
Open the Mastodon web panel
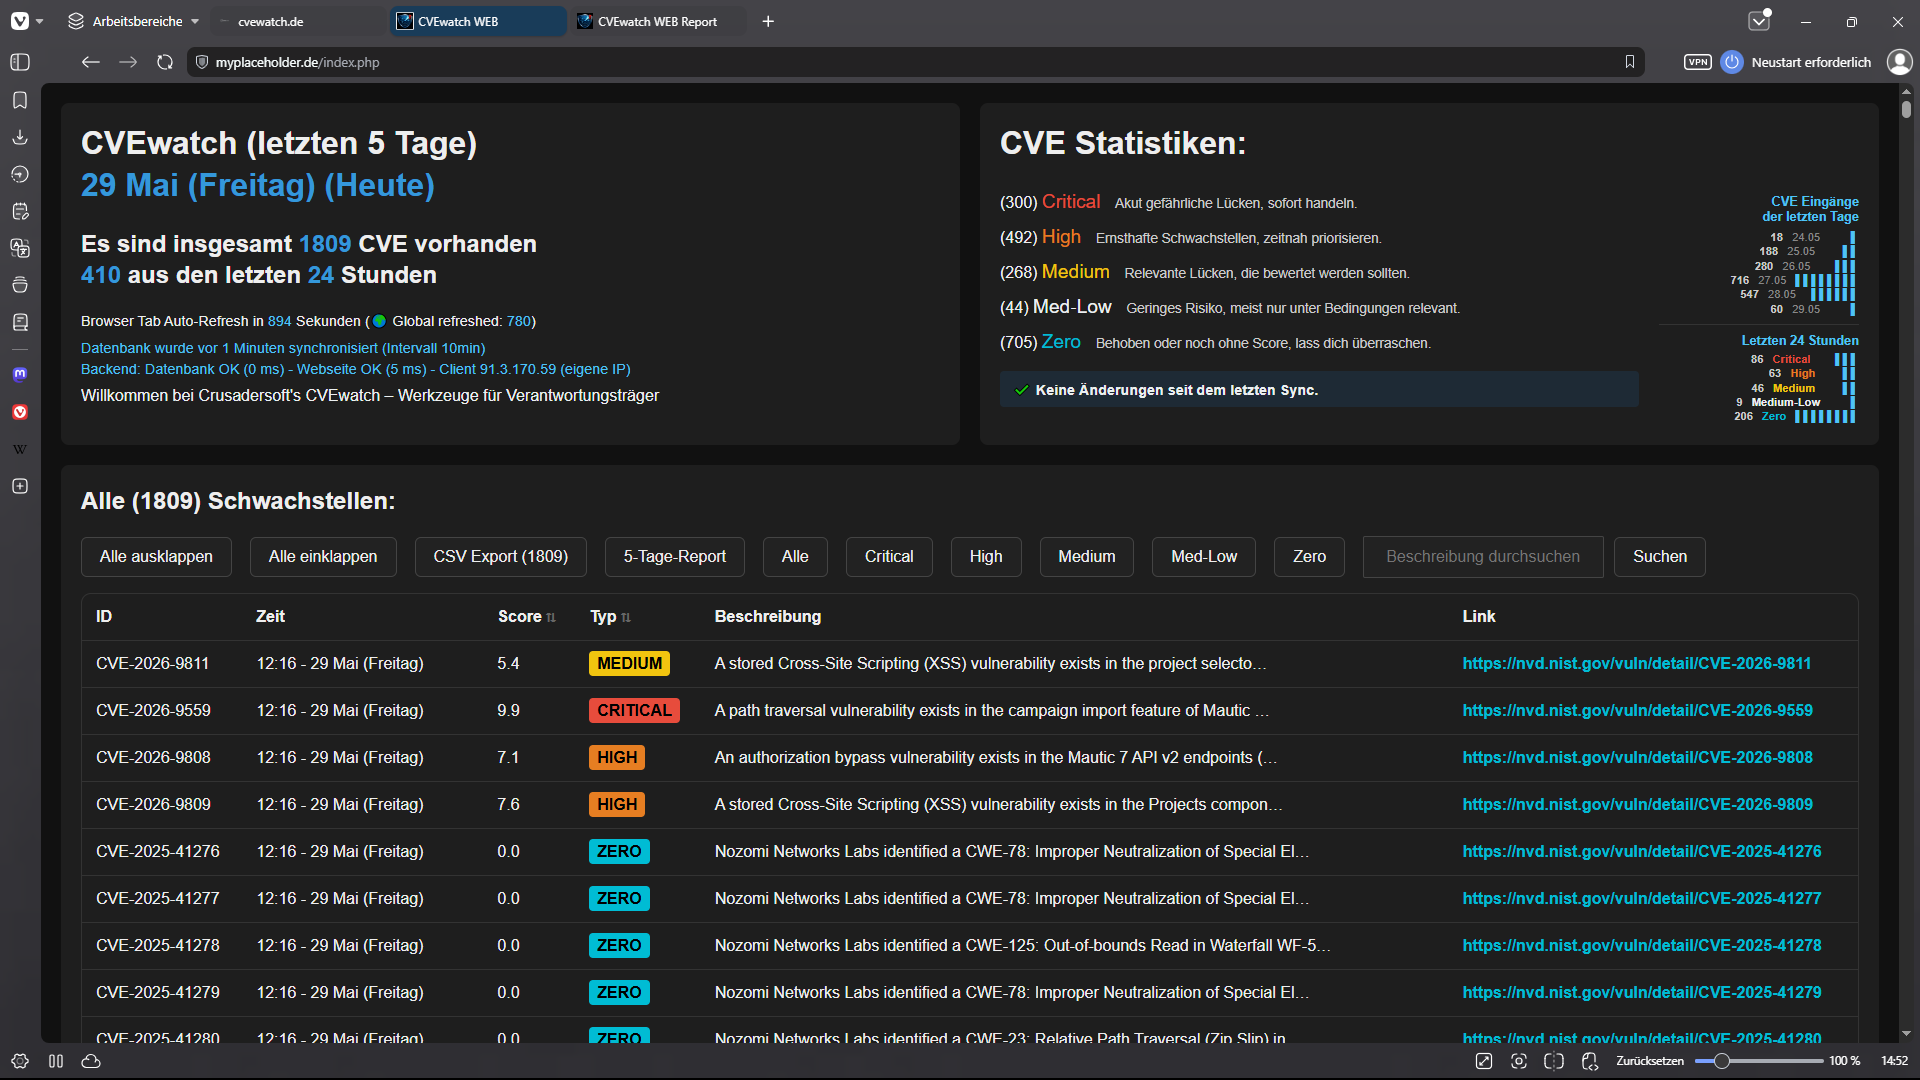pos(20,374)
